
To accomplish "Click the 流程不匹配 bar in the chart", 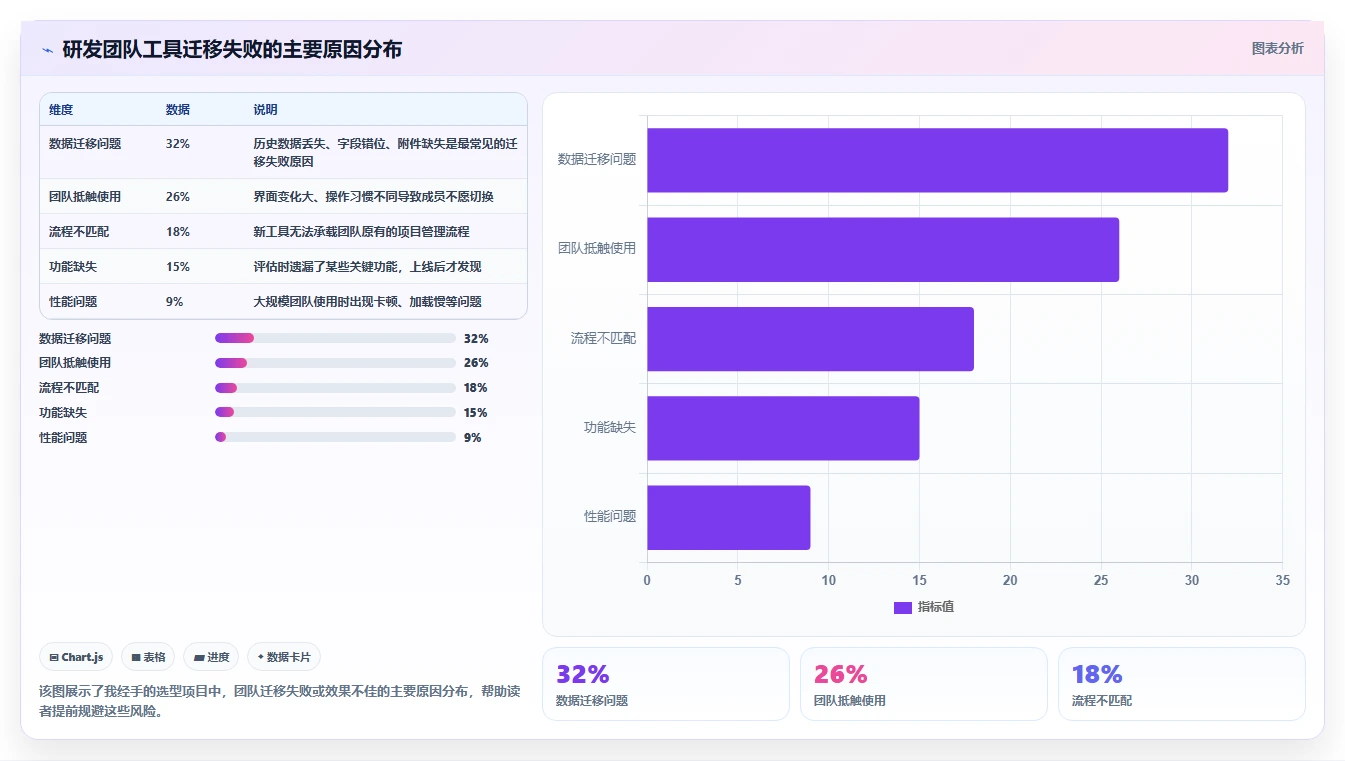I will (810, 339).
